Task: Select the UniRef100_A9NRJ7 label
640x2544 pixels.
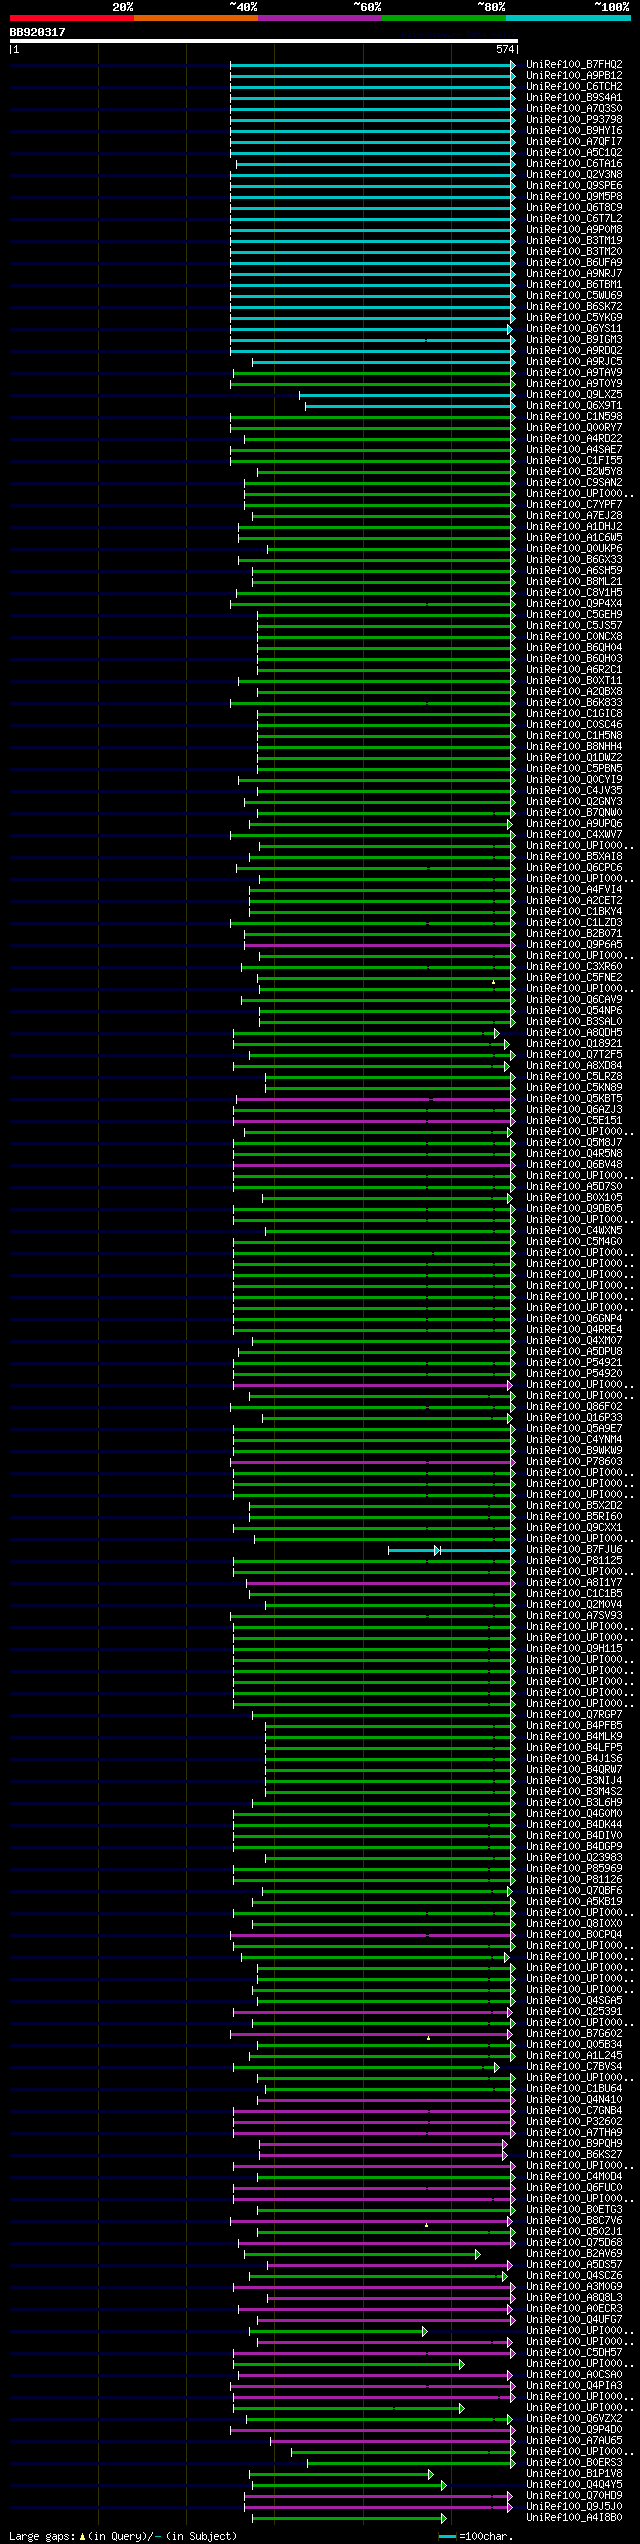Action: coord(574,273)
